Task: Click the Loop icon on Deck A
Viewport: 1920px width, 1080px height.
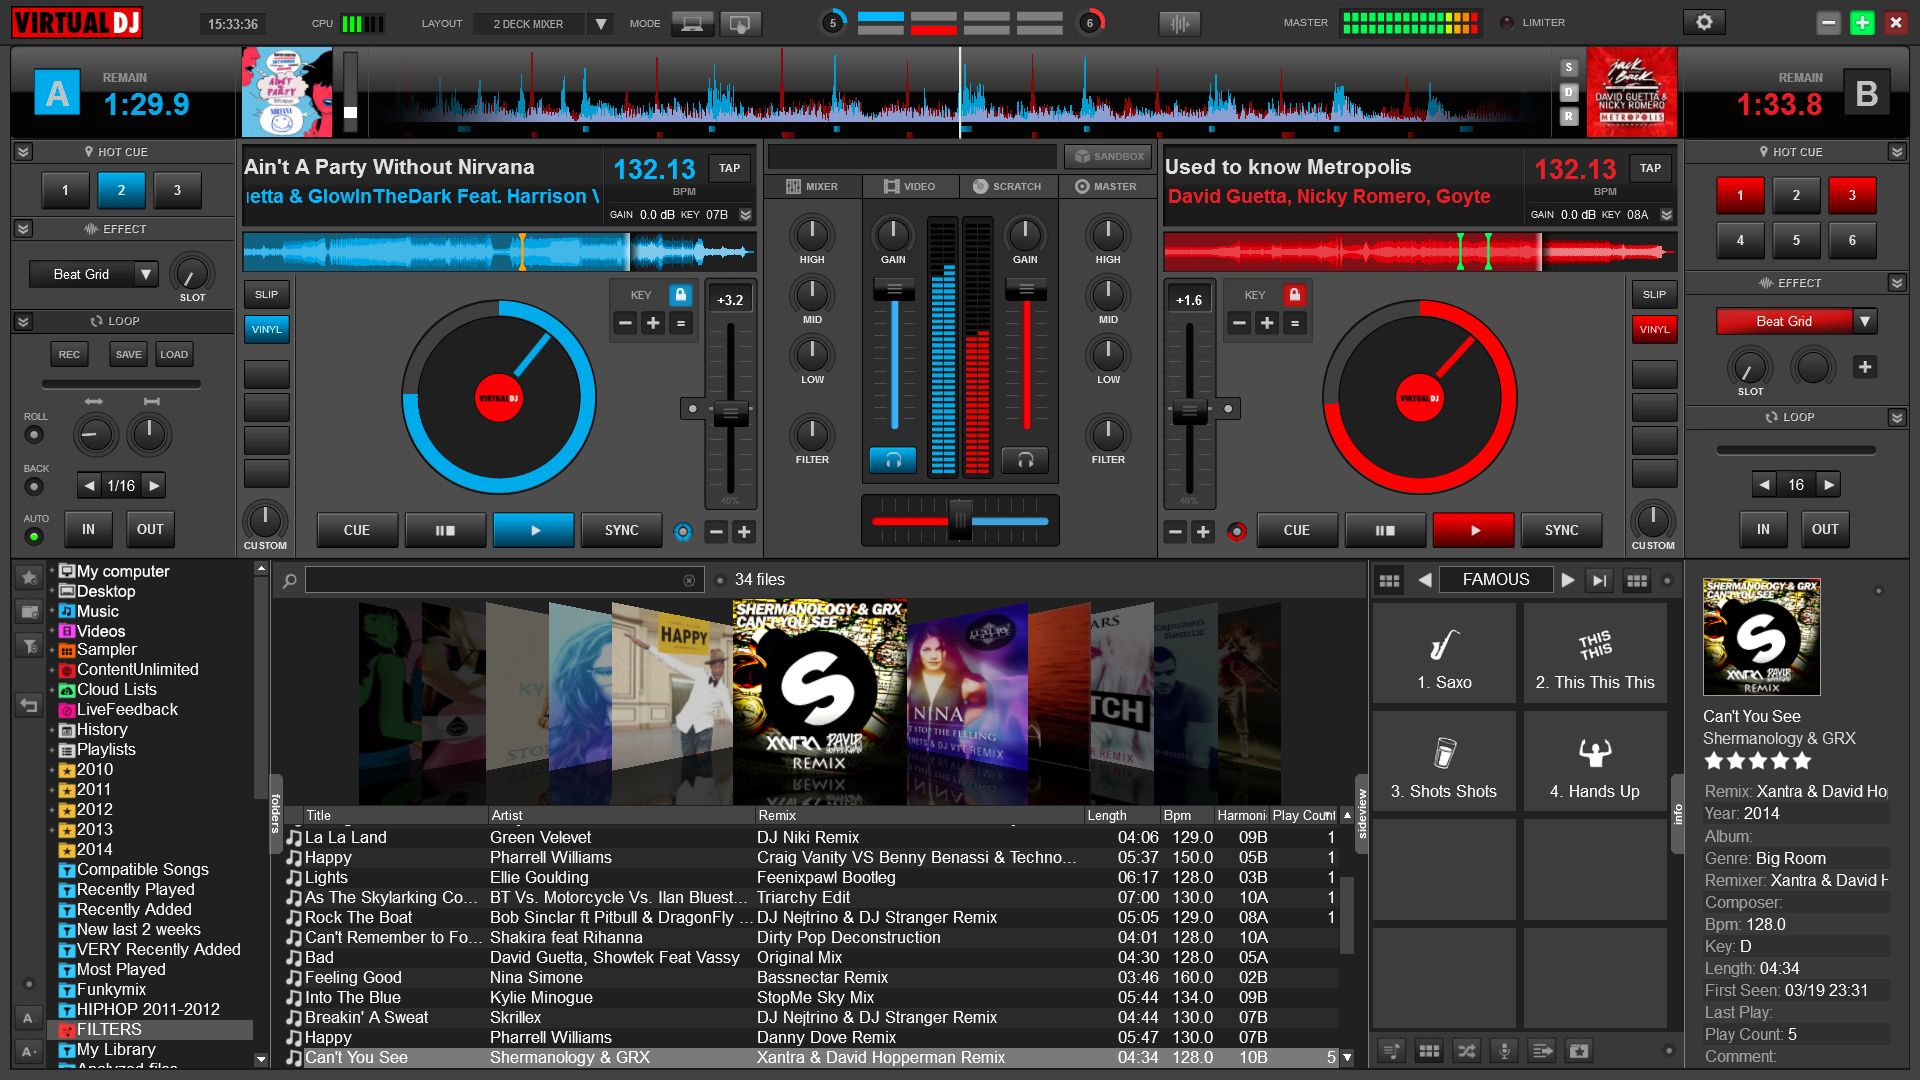Action: tap(98, 322)
